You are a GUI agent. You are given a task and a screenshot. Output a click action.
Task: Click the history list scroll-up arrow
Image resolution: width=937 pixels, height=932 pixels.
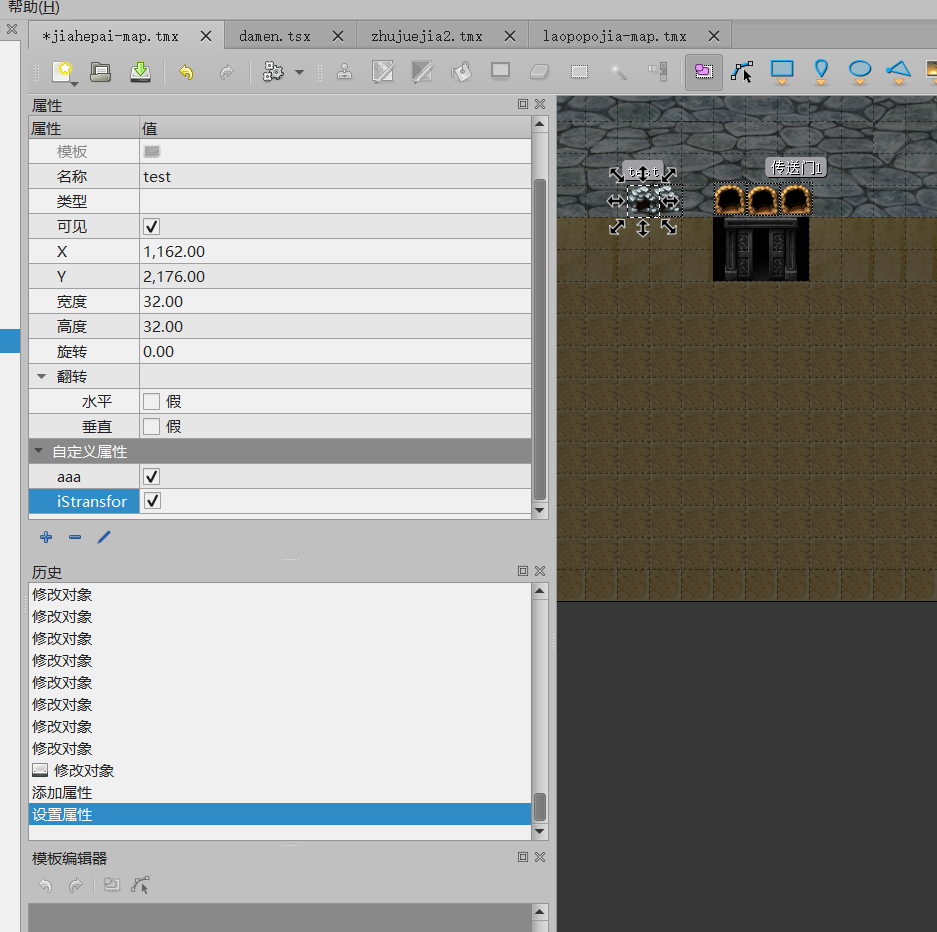point(540,591)
